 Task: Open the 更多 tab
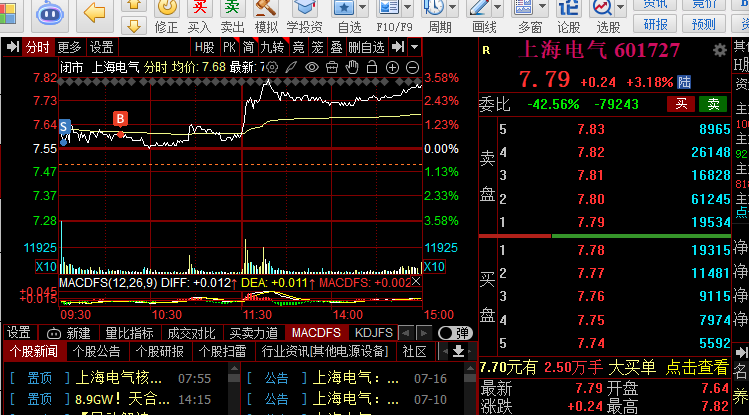(x=69, y=47)
